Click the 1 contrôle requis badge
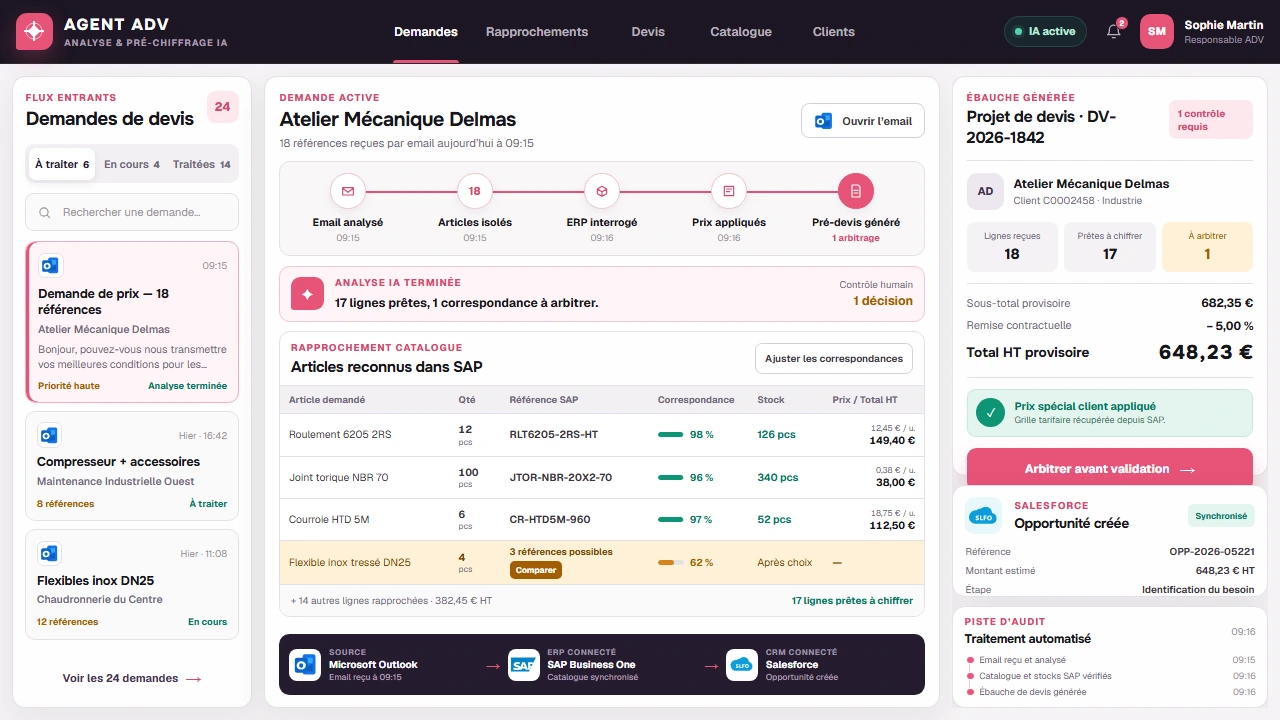 (x=1211, y=120)
